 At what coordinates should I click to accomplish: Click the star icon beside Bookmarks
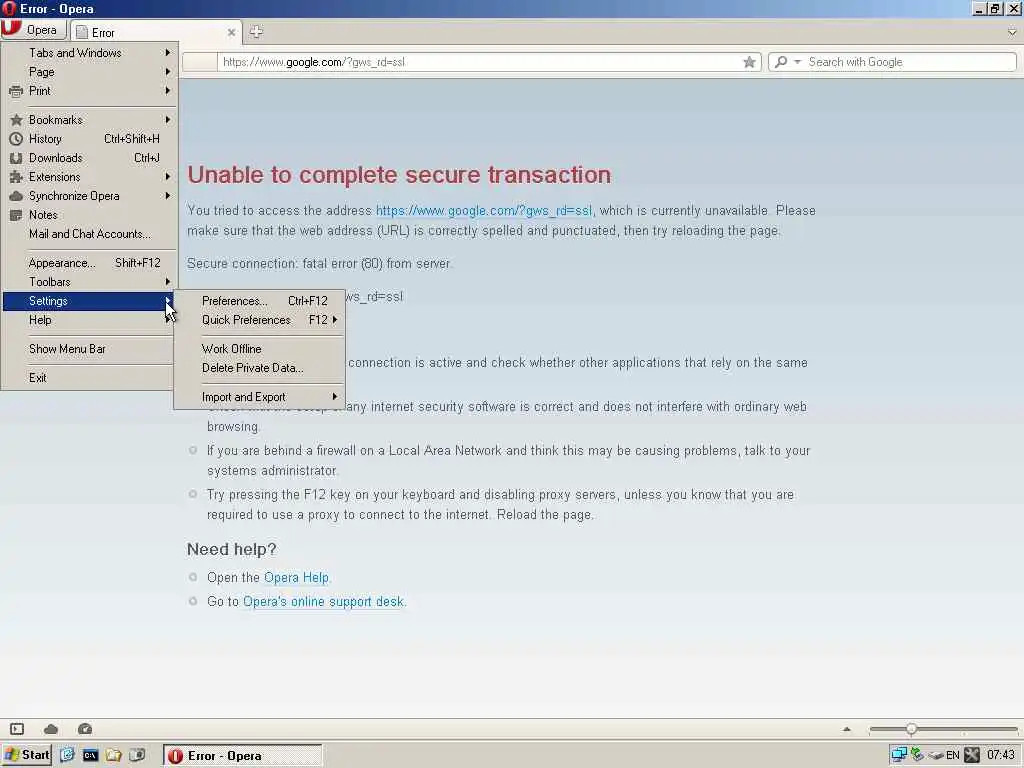click(x=16, y=120)
